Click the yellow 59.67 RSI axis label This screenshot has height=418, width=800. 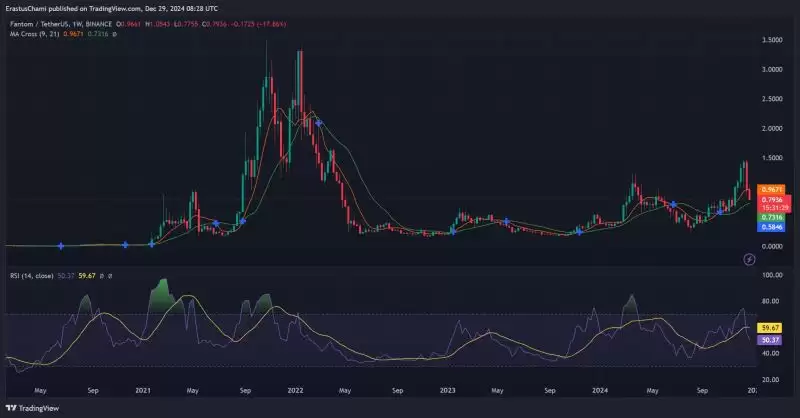(x=770, y=327)
